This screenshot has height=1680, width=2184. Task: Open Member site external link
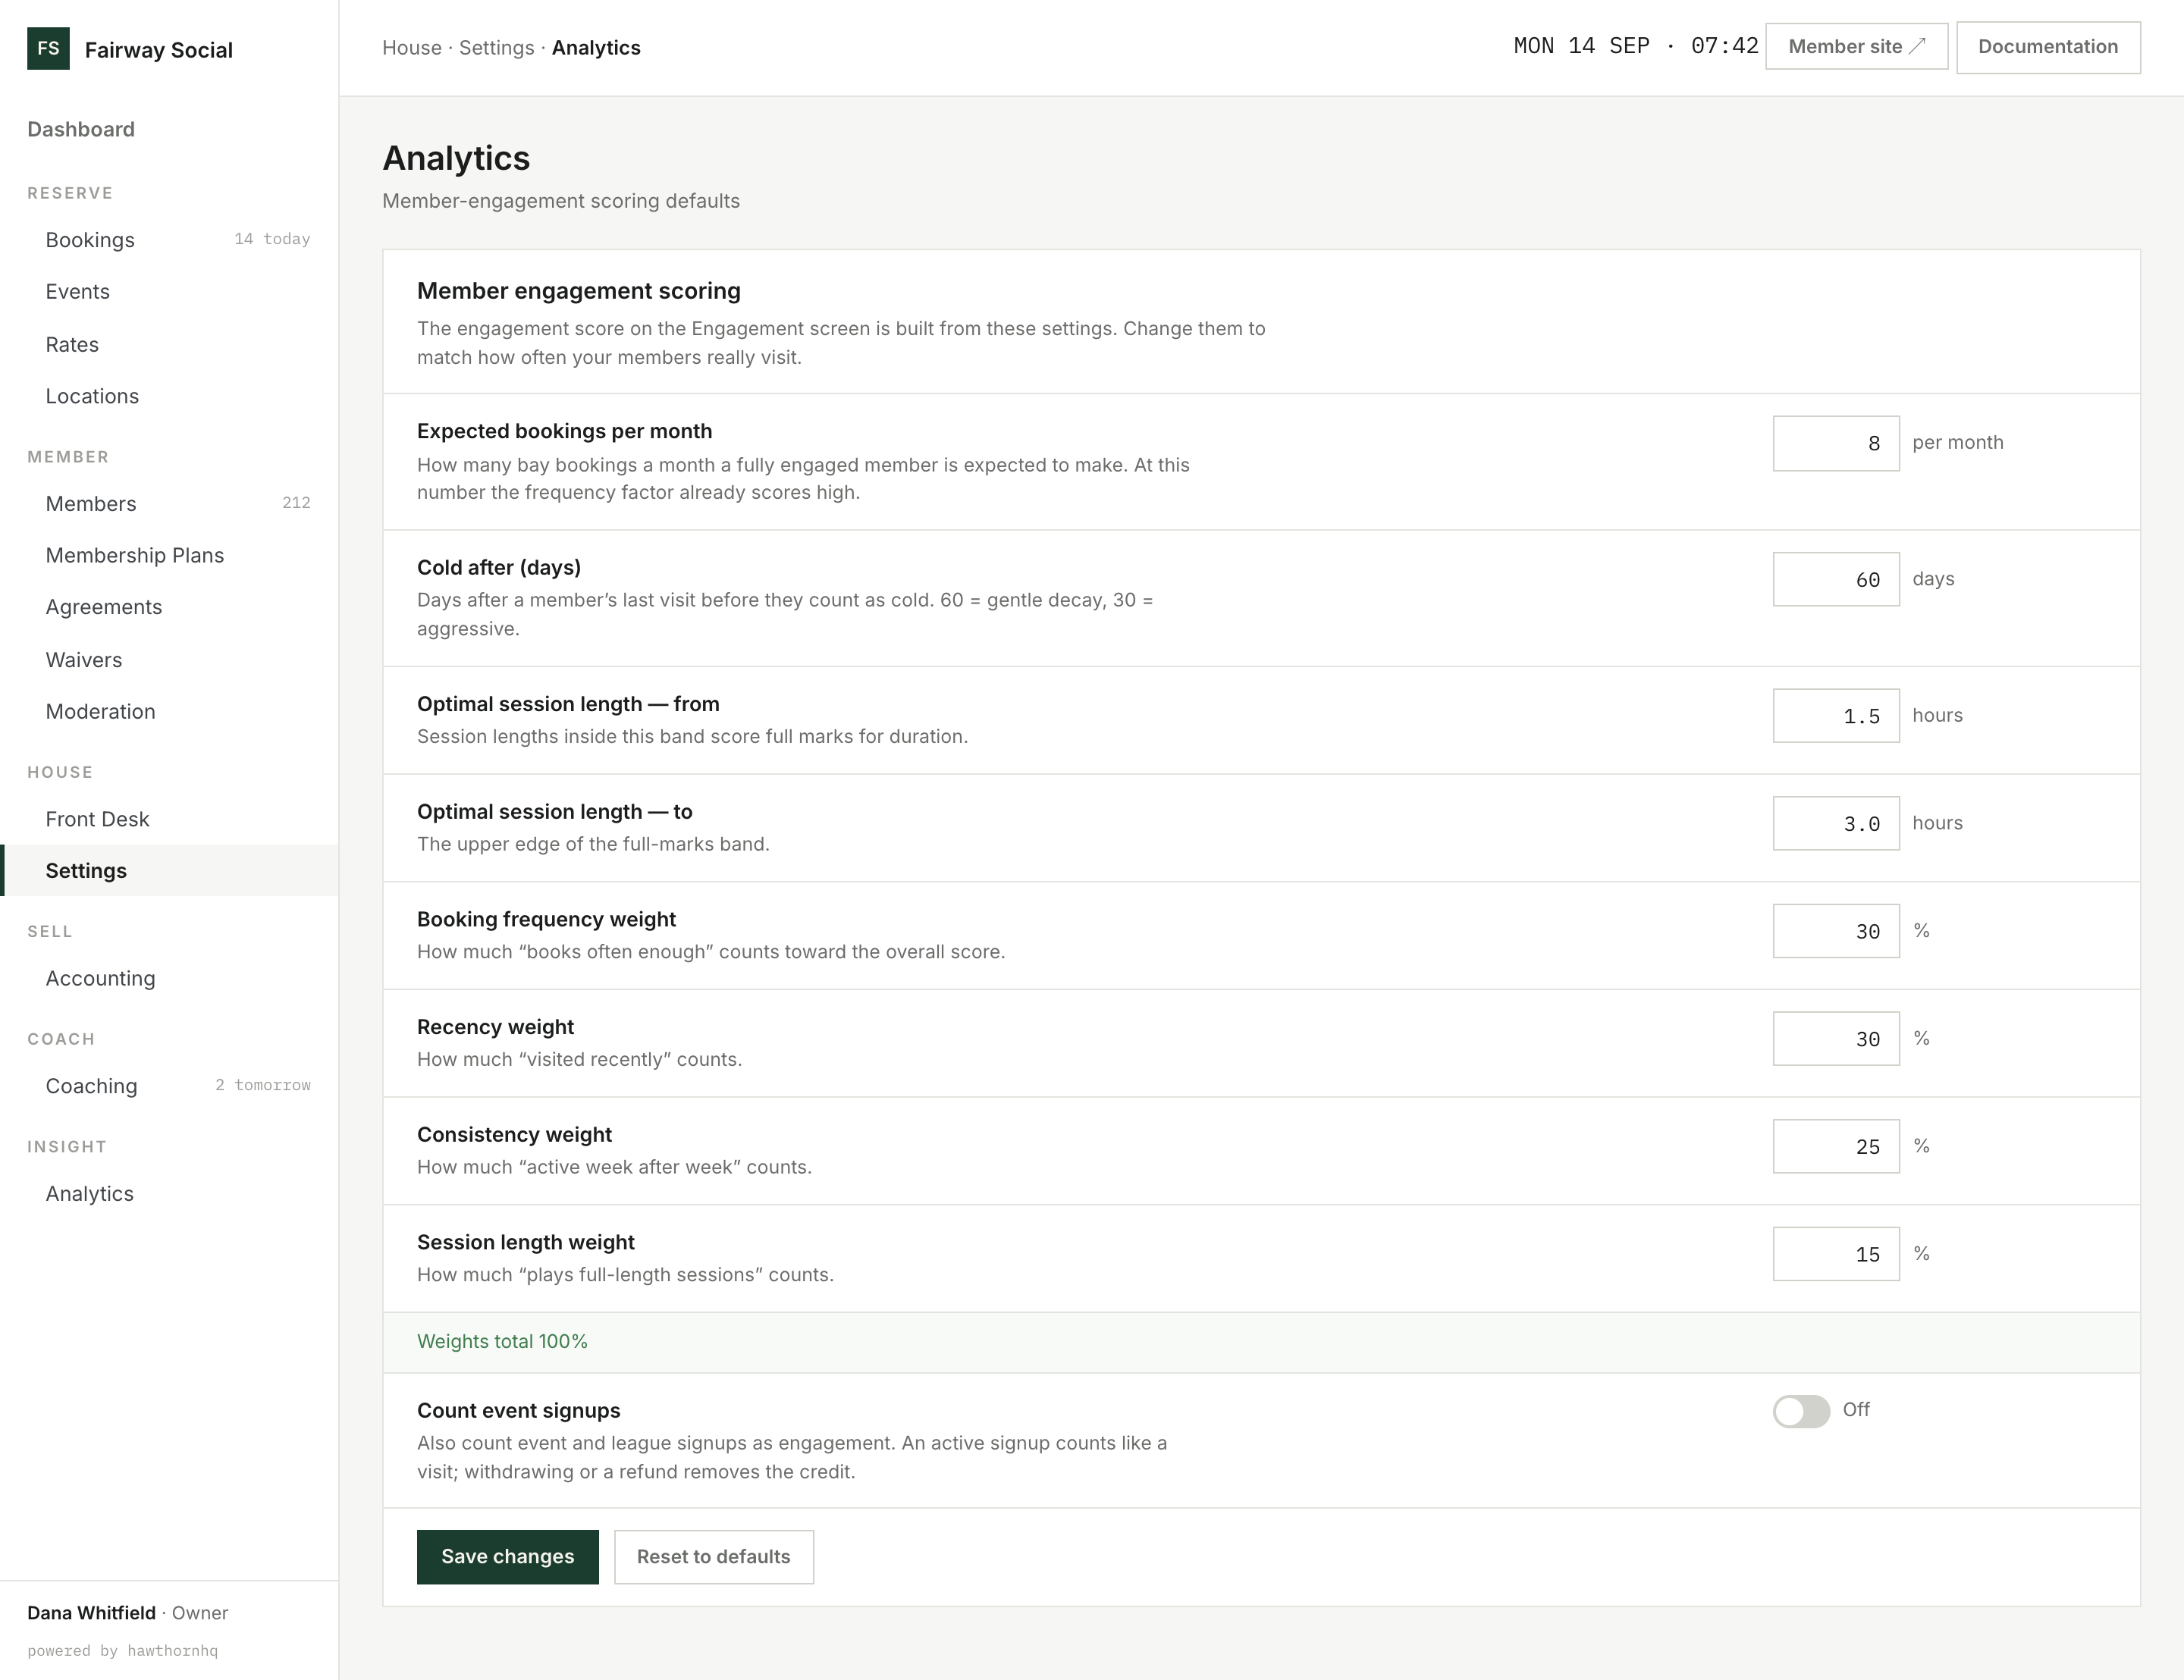coord(1856,47)
